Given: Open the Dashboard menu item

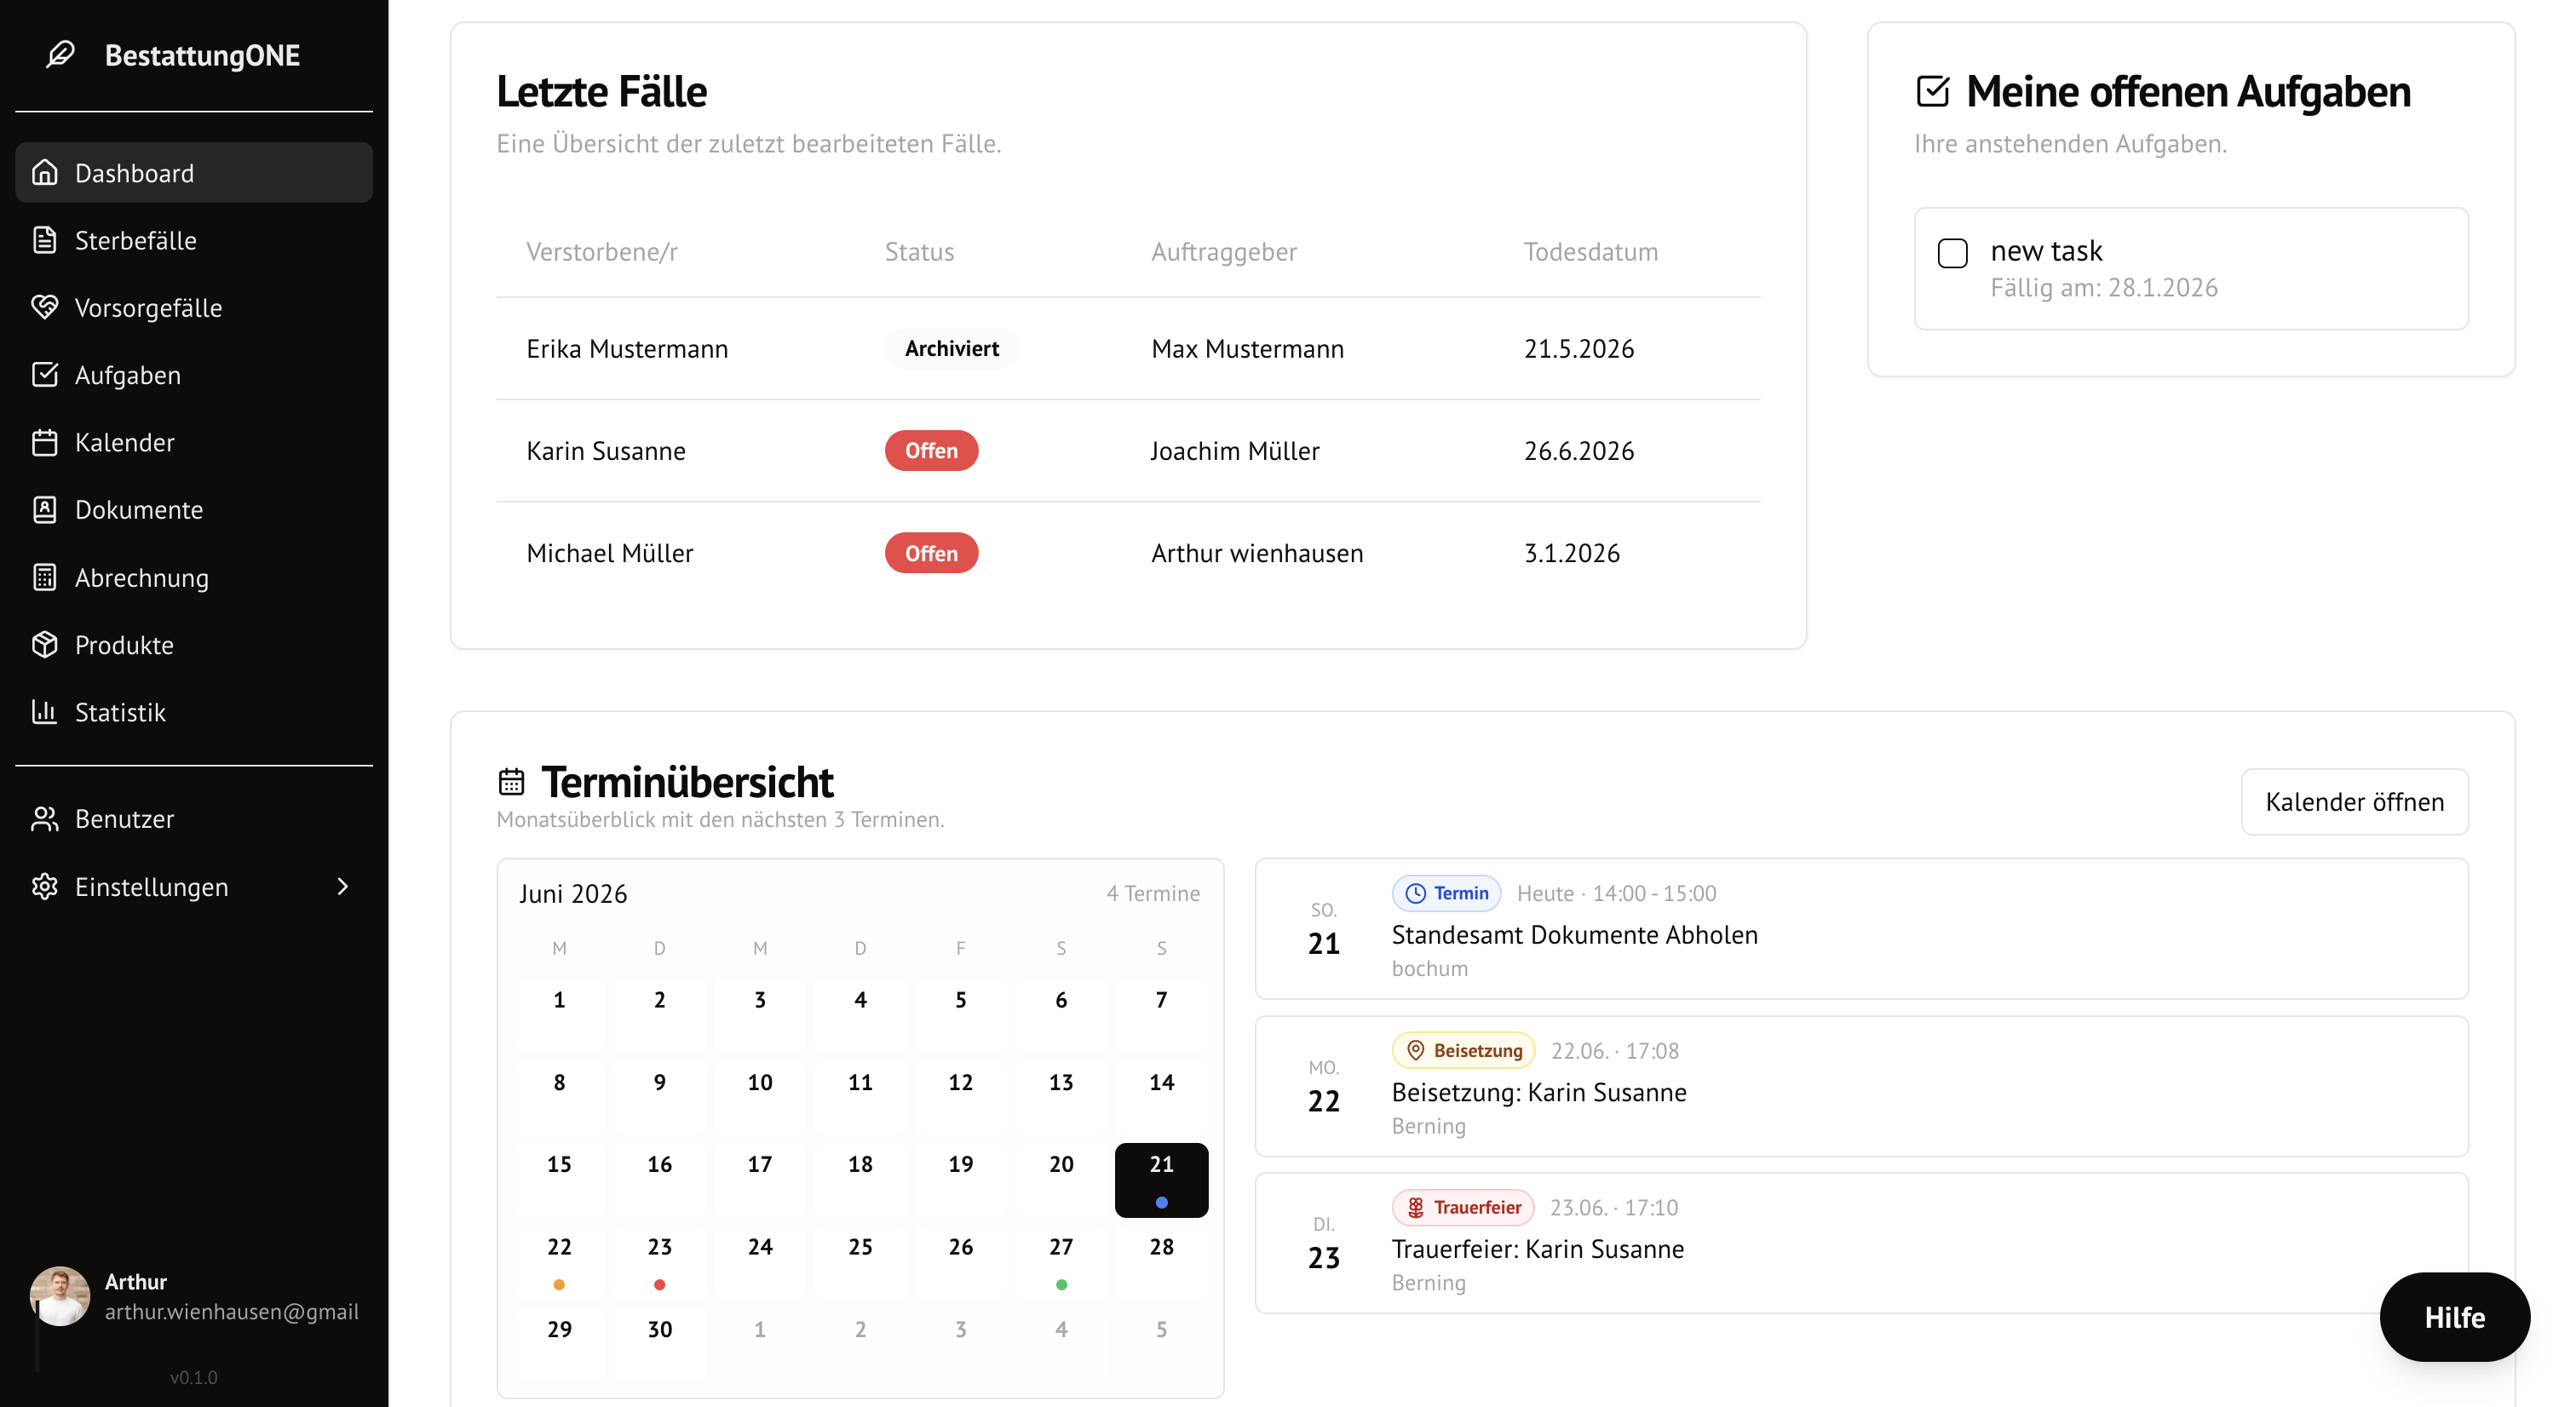Looking at the screenshot, I should 194,172.
